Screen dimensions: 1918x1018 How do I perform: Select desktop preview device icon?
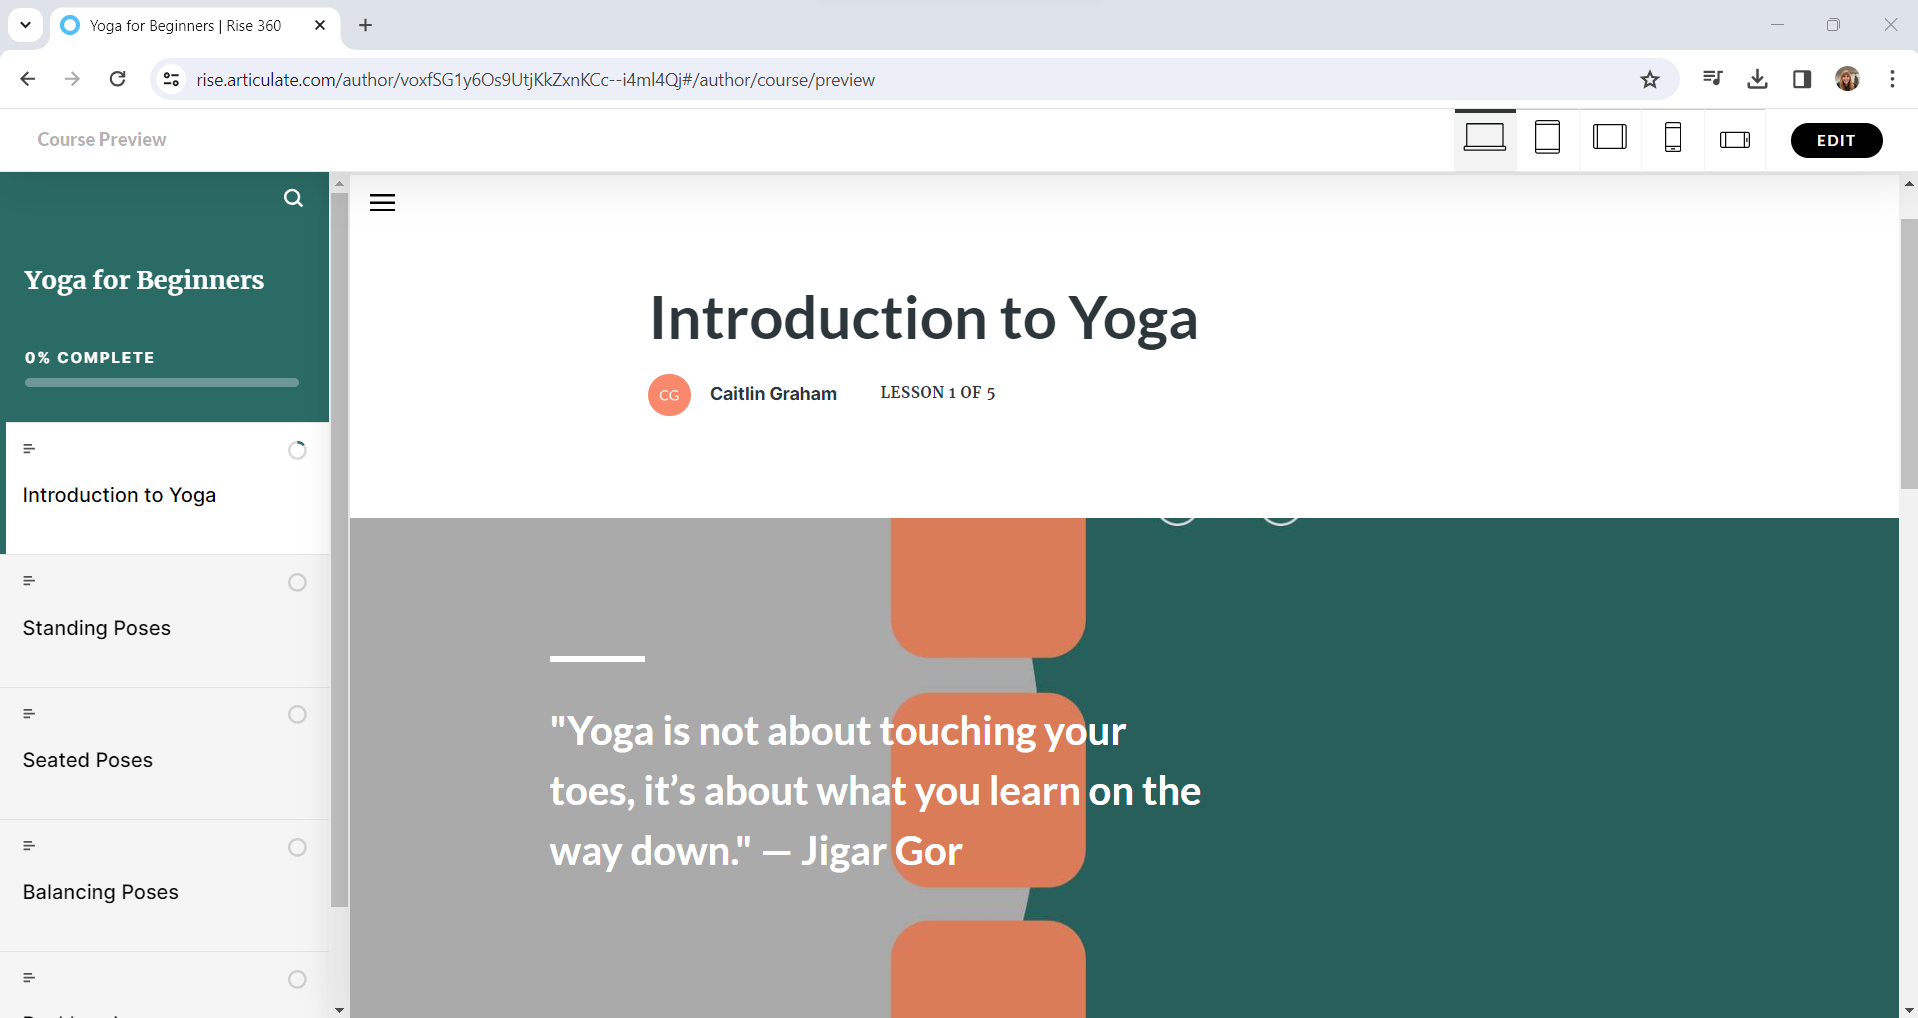1485,138
